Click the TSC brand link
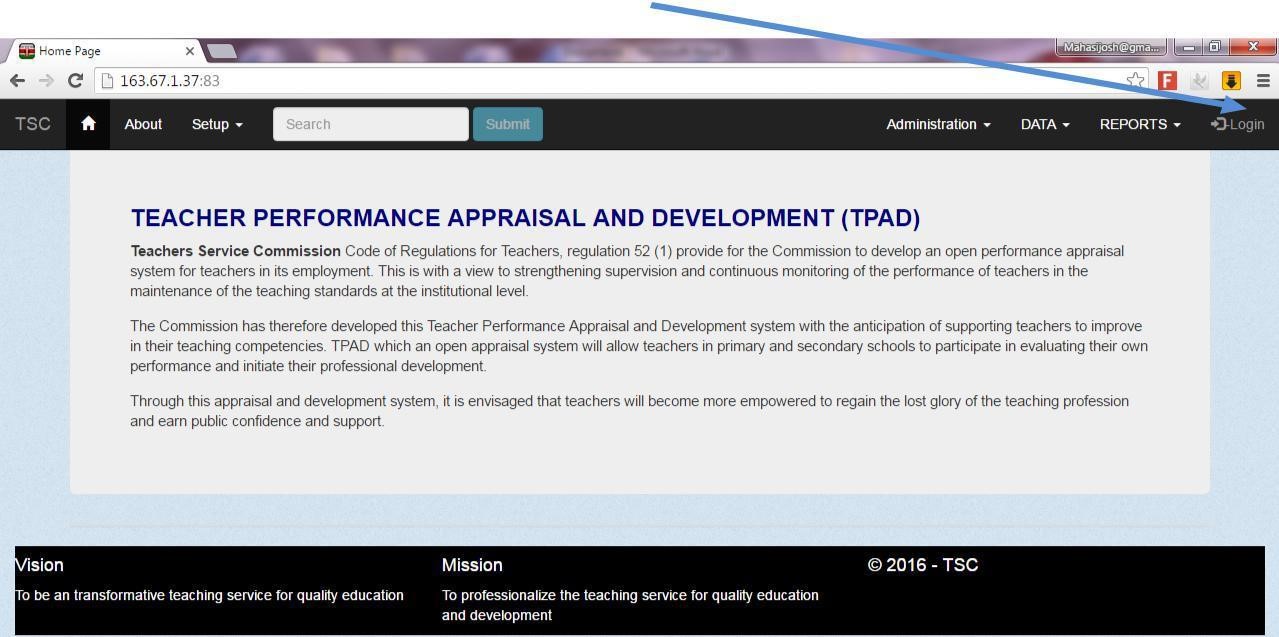 [33, 124]
